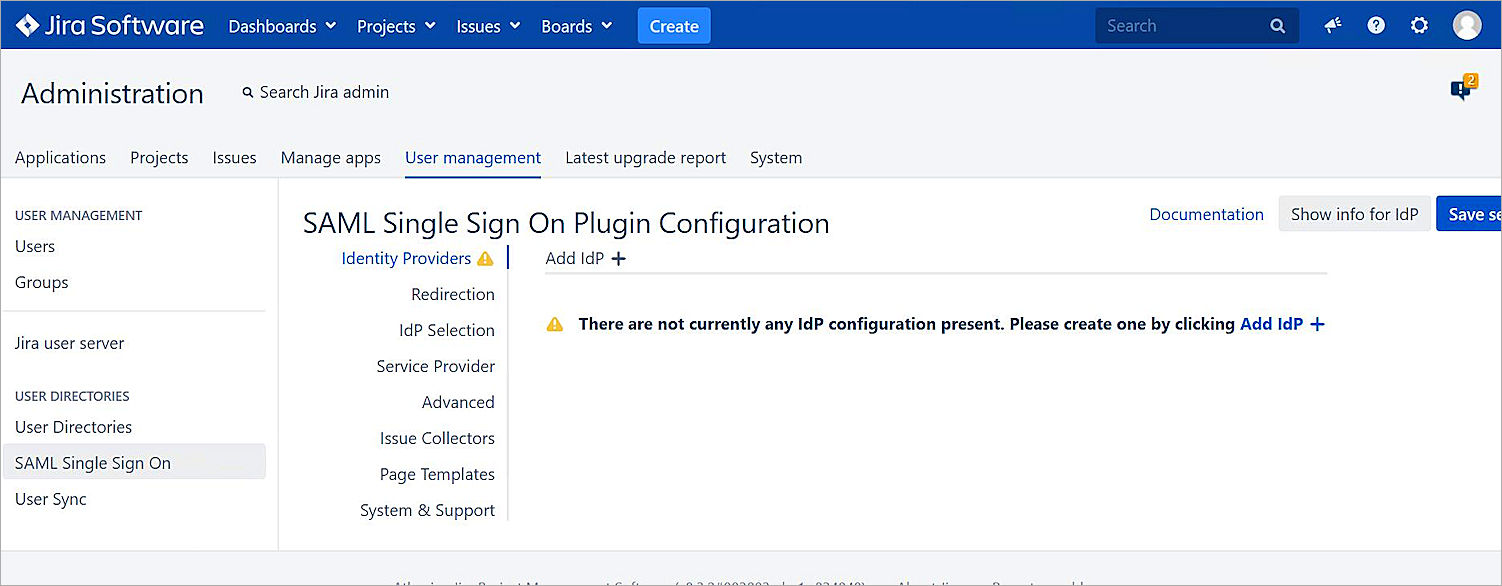Image resolution: width=1502 pixels, height=586 pixels.
Task: Open the feedback megaphone icon
Action: click(x=1333, y=26)
